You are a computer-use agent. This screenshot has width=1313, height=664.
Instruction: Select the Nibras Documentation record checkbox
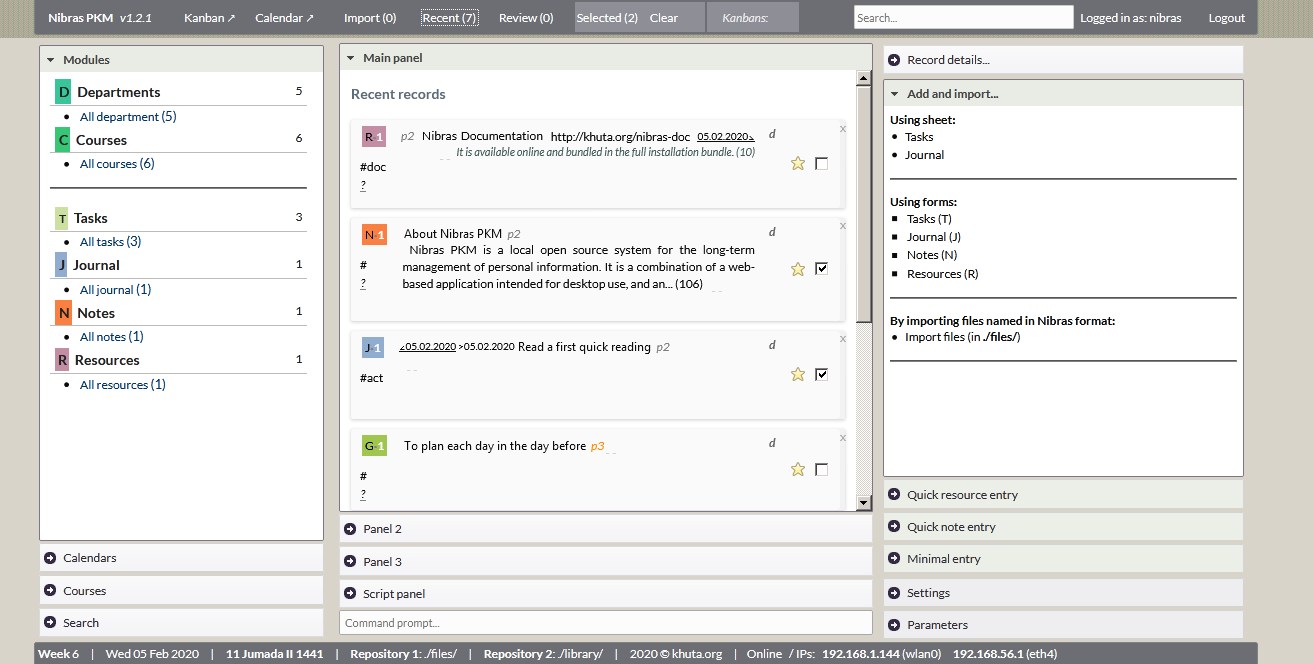pos(822,163)
